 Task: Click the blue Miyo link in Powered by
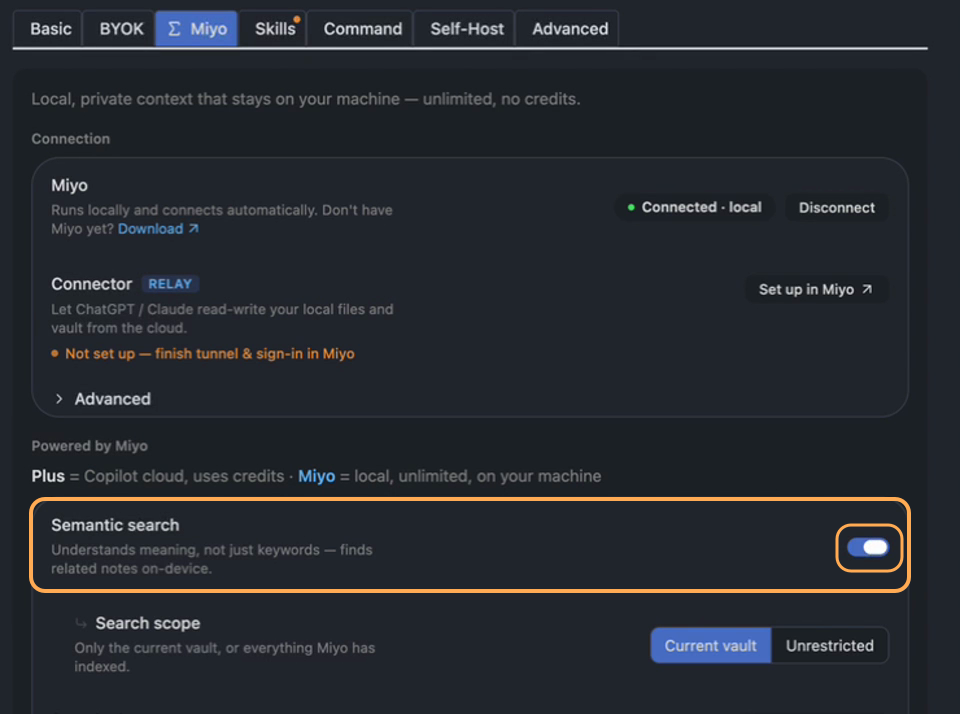(317, 476)
